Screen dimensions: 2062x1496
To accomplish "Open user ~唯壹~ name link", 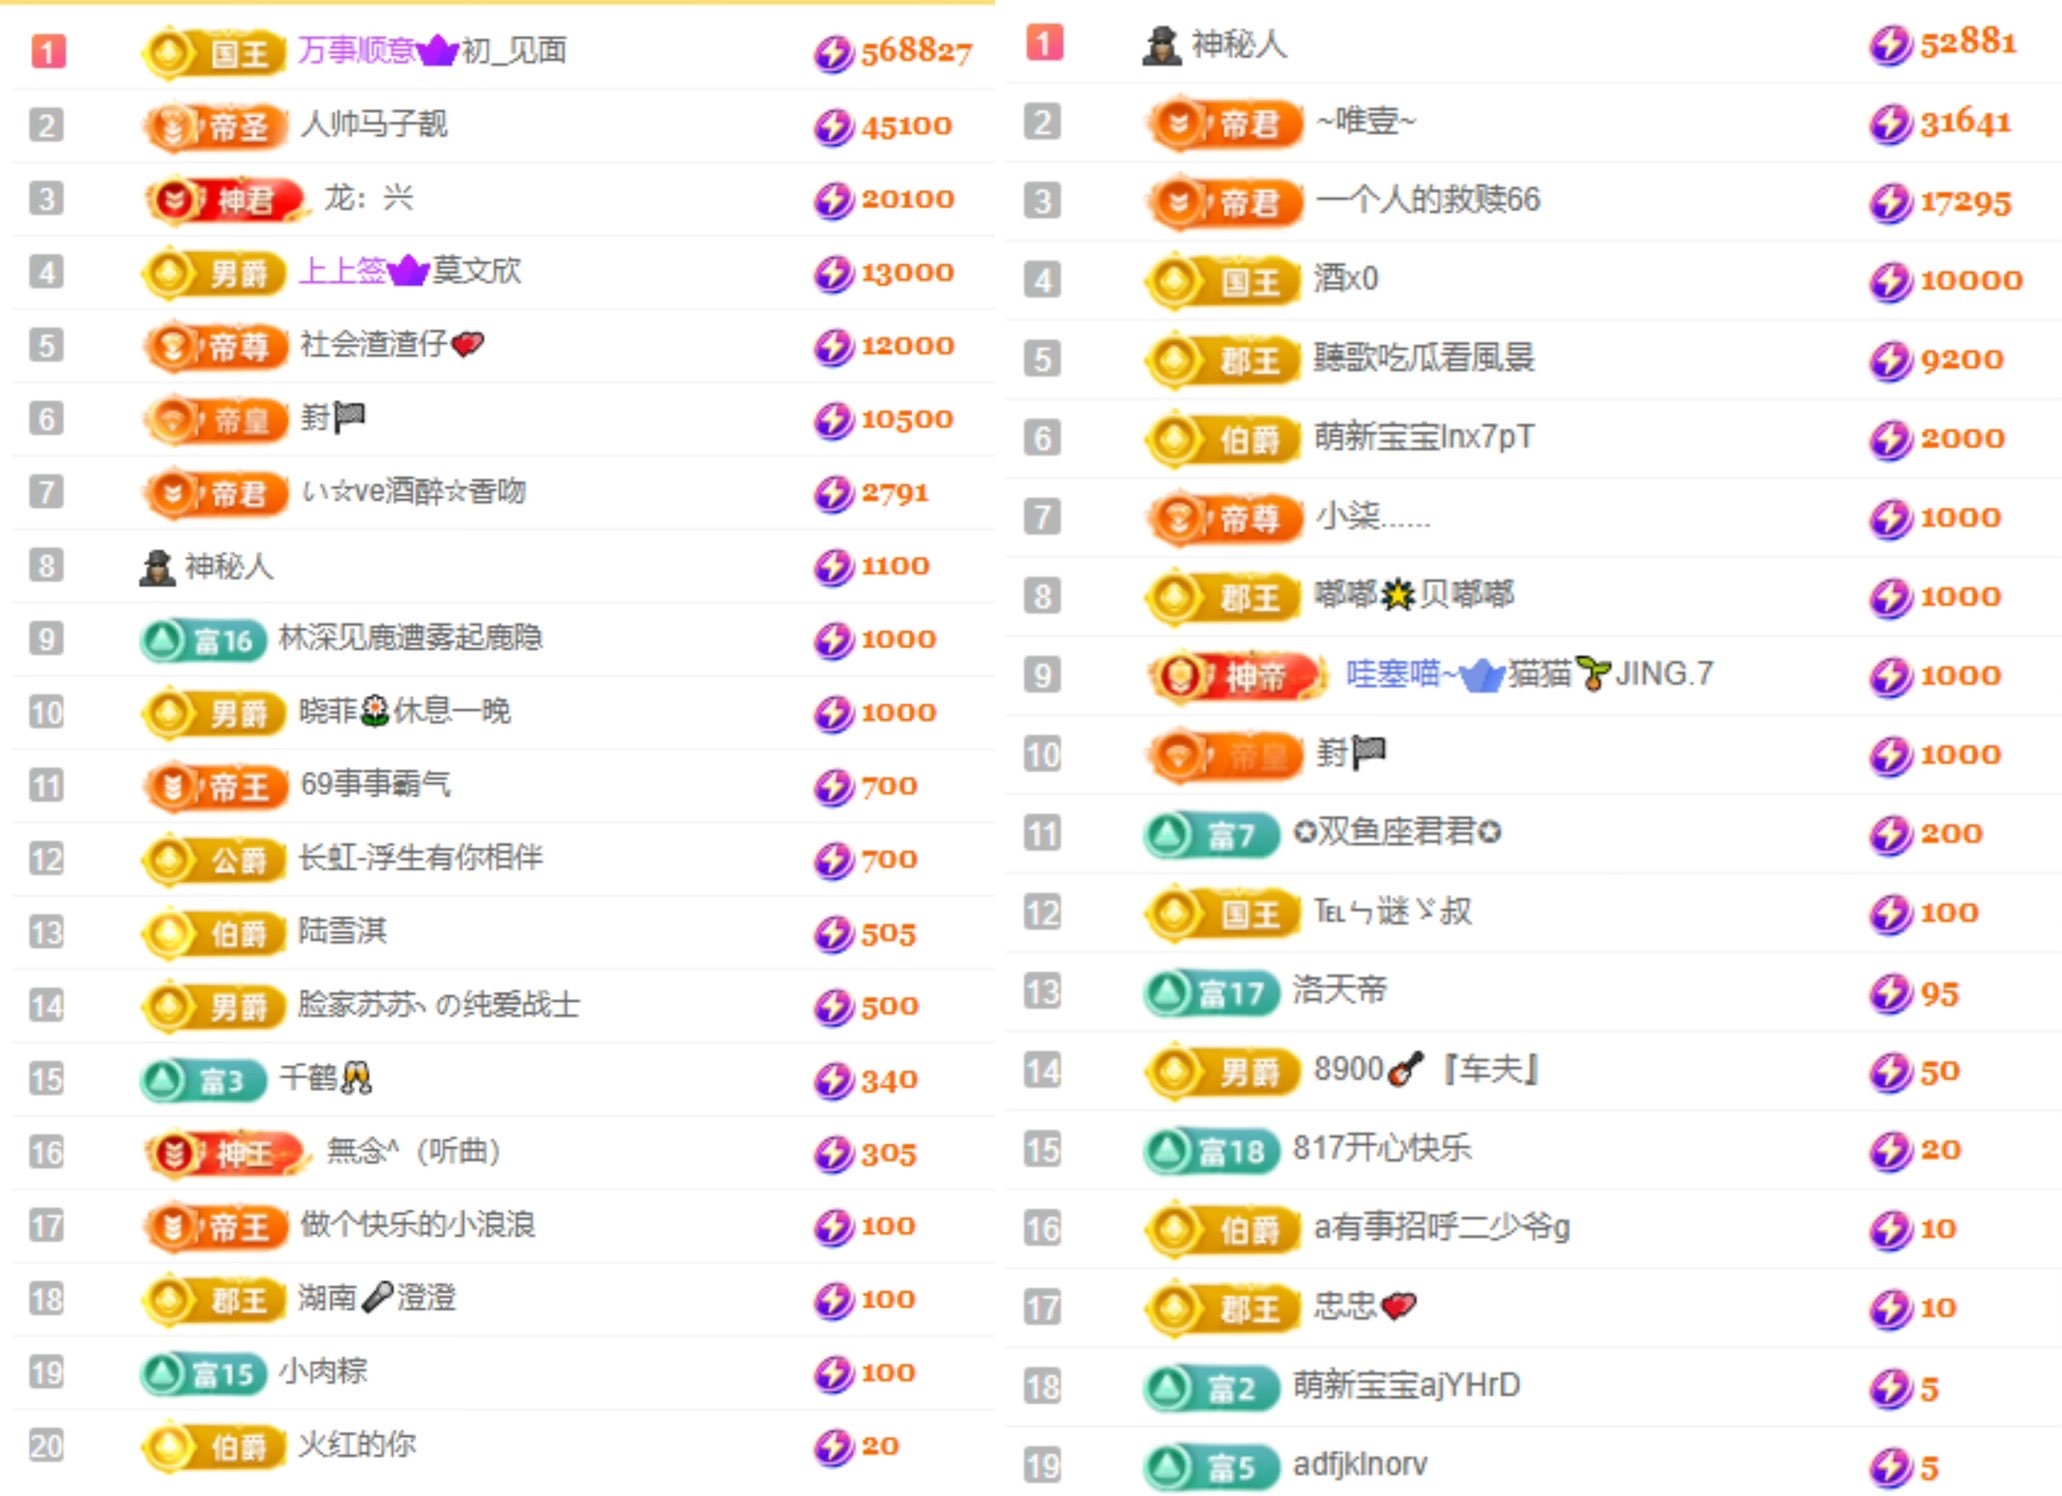I will coord(1366,122).
